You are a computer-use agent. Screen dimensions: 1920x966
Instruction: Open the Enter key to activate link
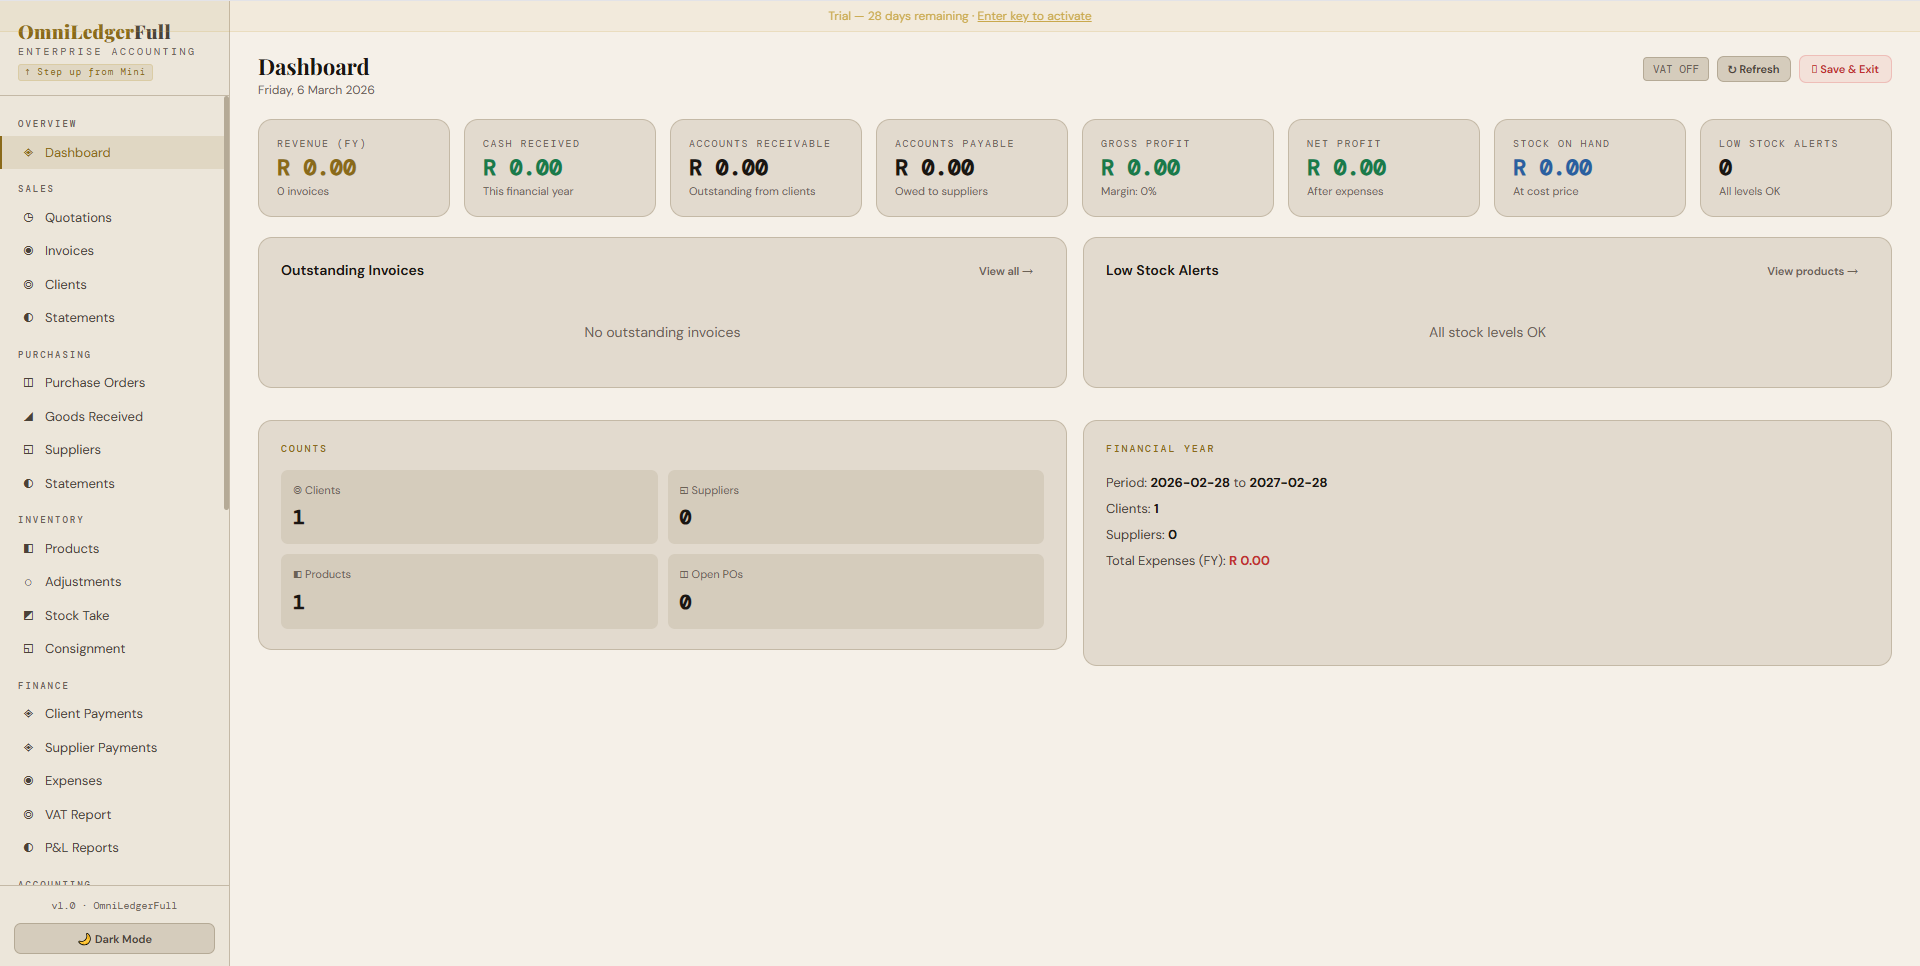(x=1034, y=16)
